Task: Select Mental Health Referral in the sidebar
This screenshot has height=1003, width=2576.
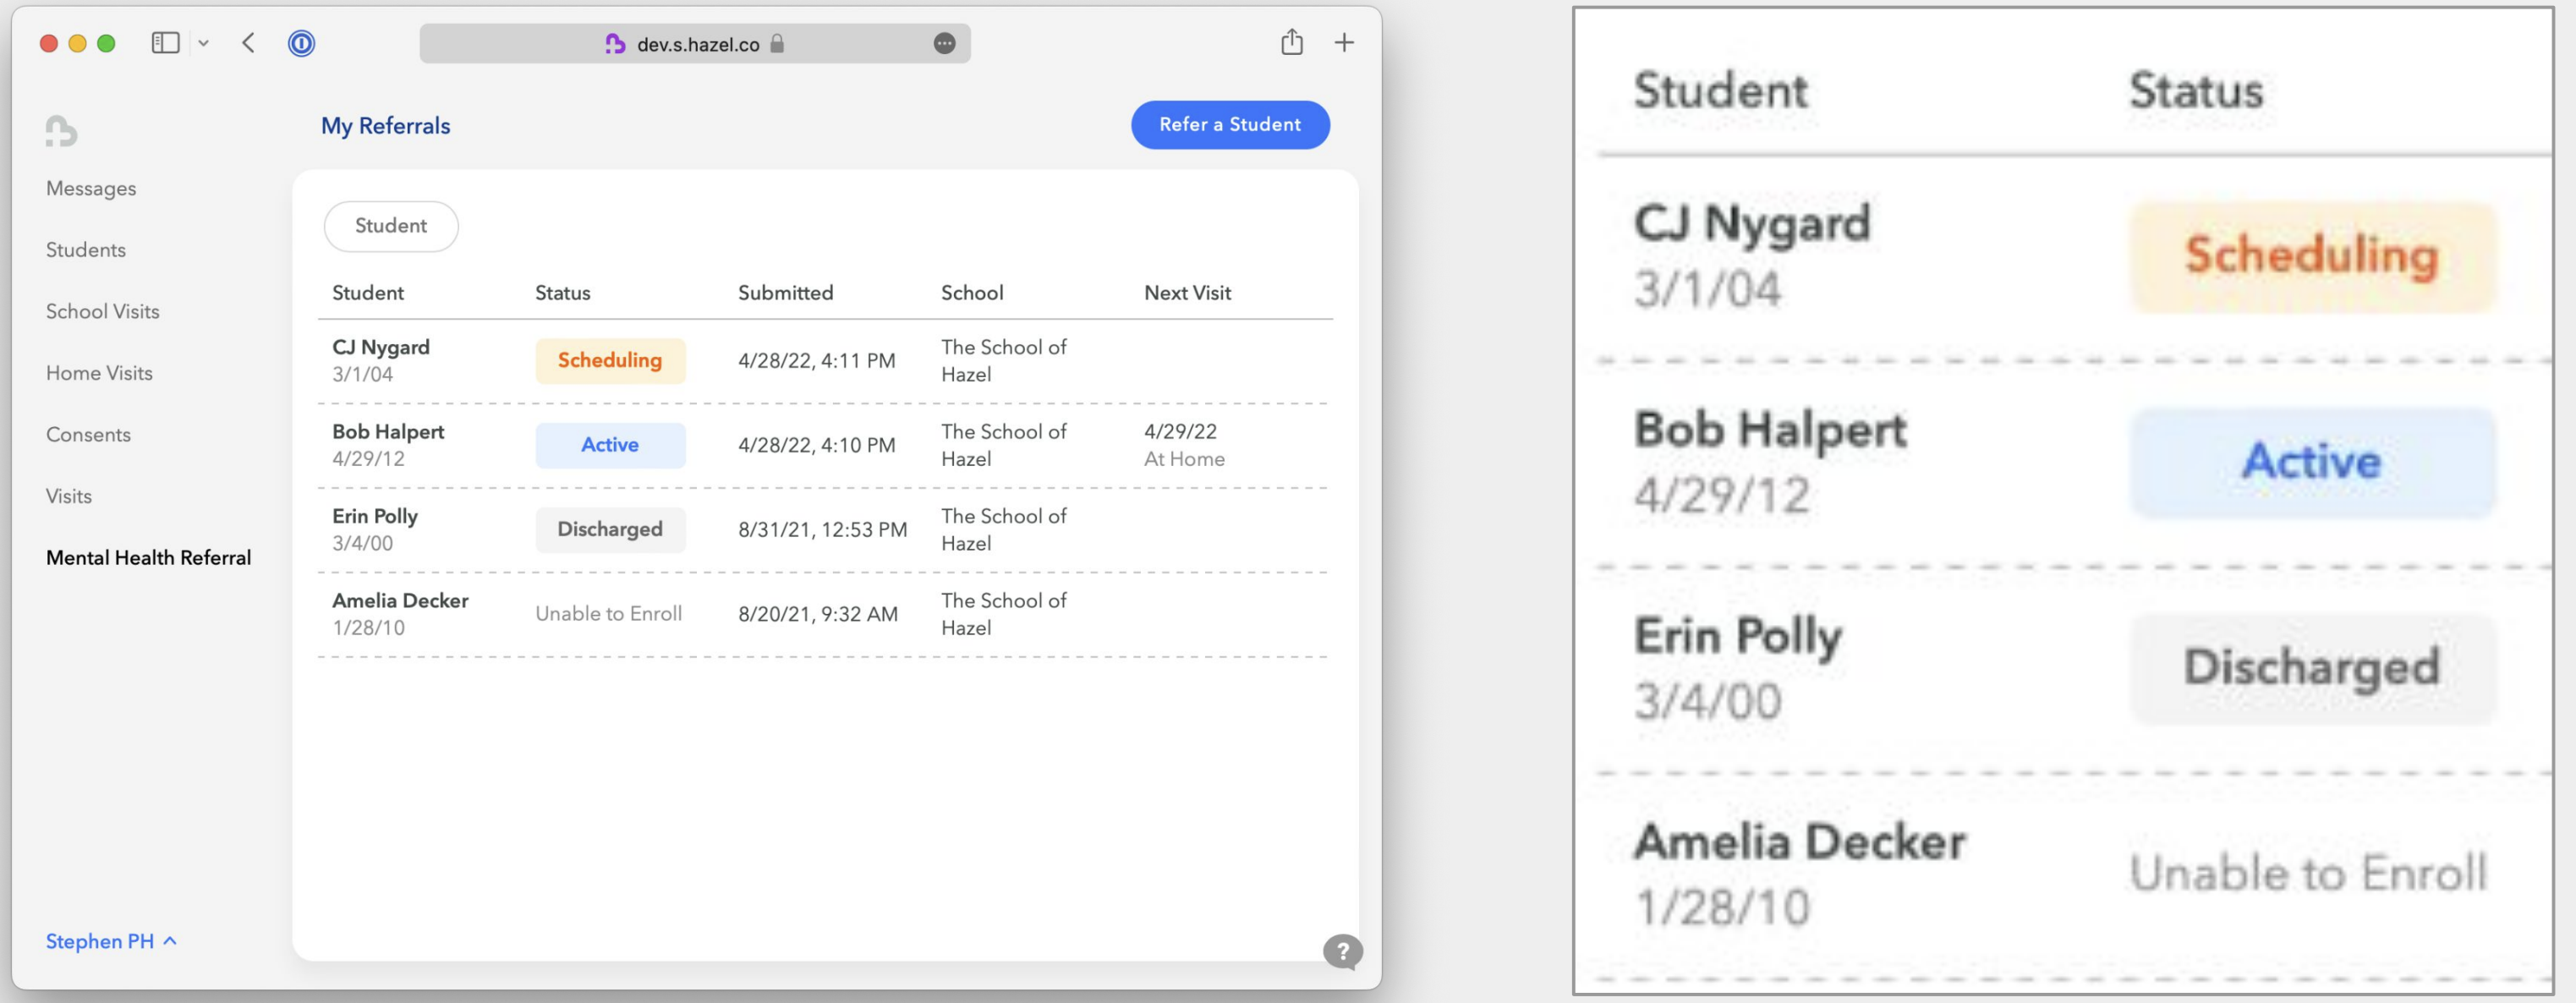Action: pyautogui.click(x=148, y=557)
